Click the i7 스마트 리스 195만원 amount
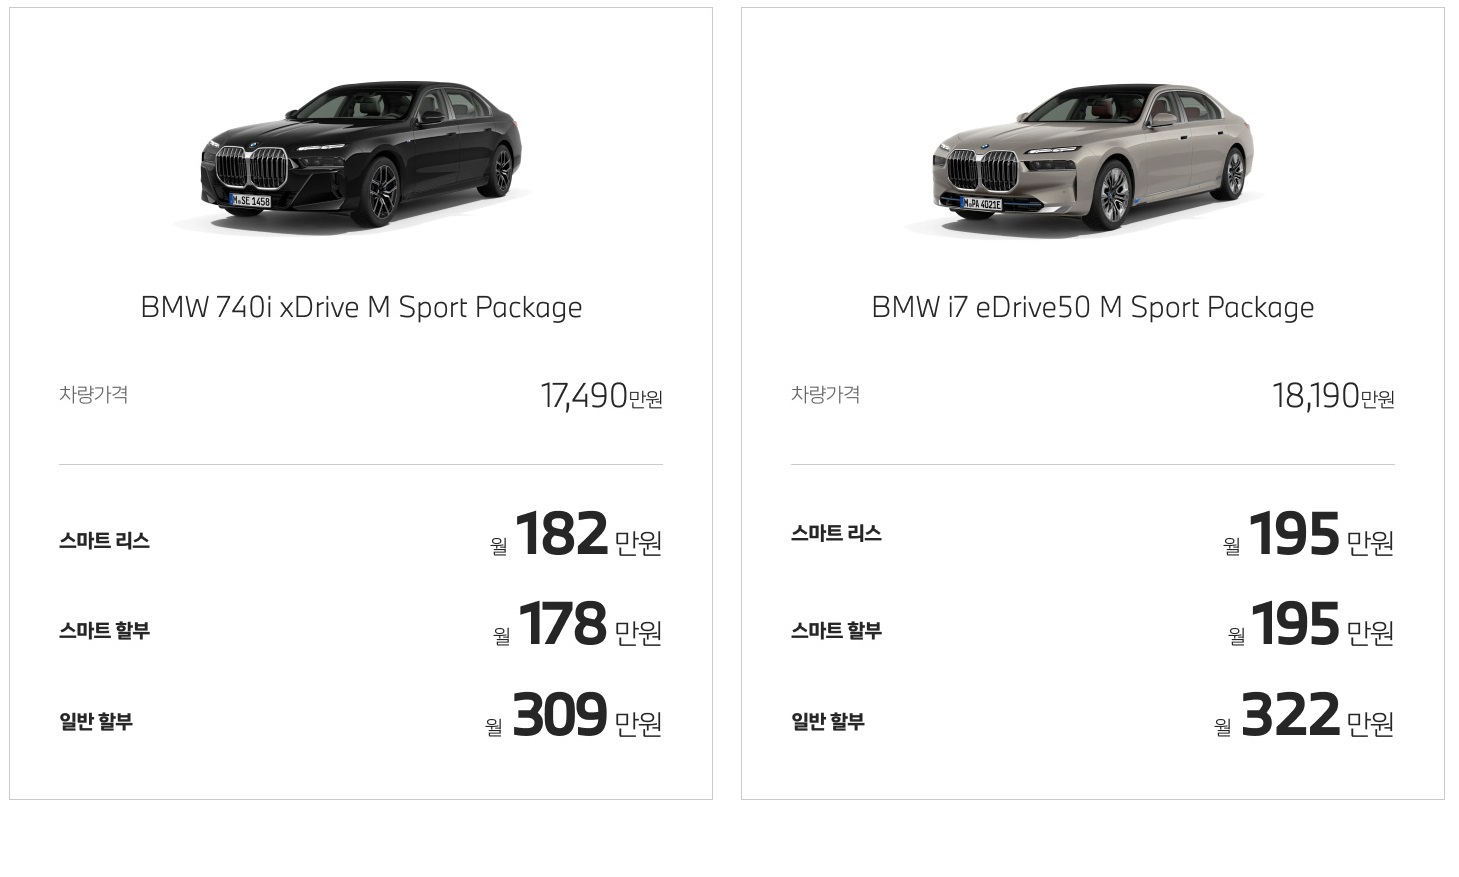Viewport: 1459px width, 877px height. pos(1308,535)
